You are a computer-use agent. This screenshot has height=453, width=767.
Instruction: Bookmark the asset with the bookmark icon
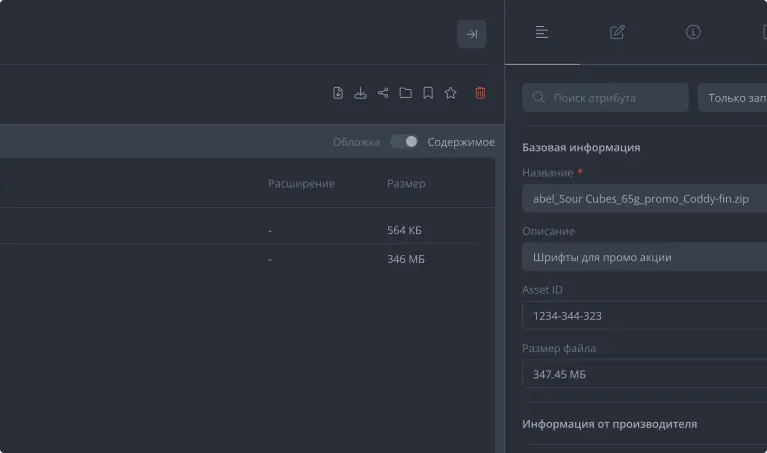tap(428, 93)
